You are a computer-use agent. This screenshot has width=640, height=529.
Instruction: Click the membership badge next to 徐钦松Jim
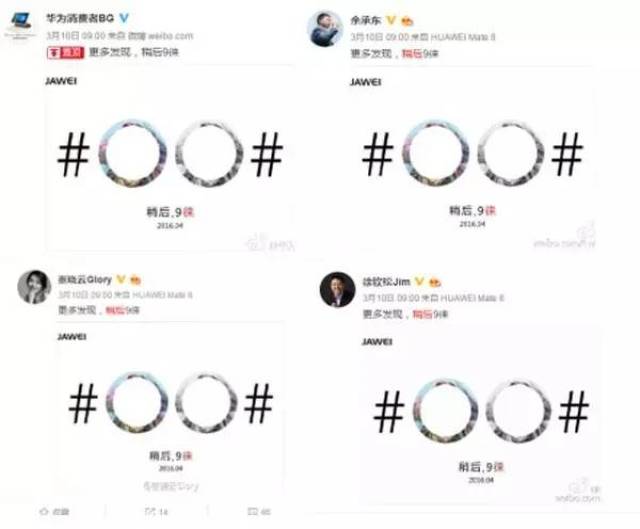coord(435,282)
